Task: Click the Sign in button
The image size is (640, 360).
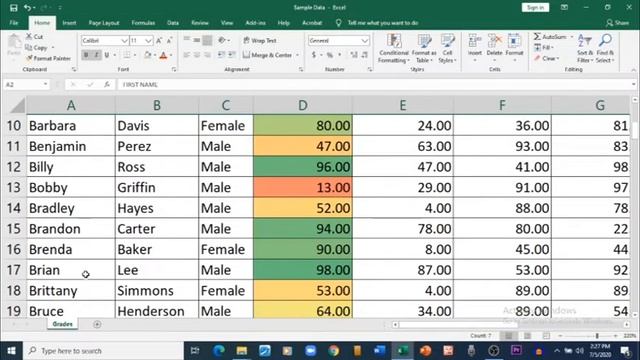Action: (x=535, y=8)
